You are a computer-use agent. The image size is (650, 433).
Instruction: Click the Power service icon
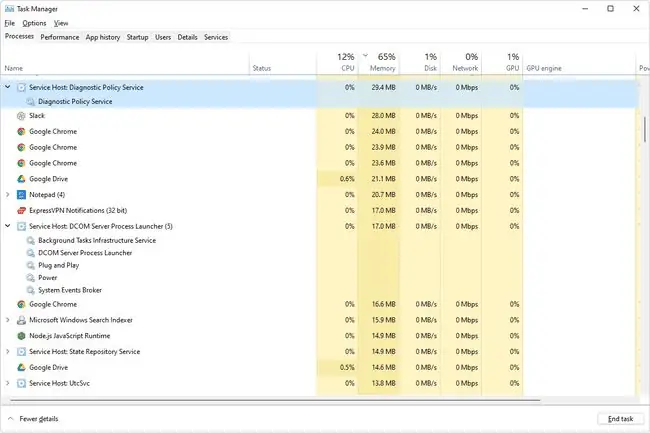coord(30,278)
